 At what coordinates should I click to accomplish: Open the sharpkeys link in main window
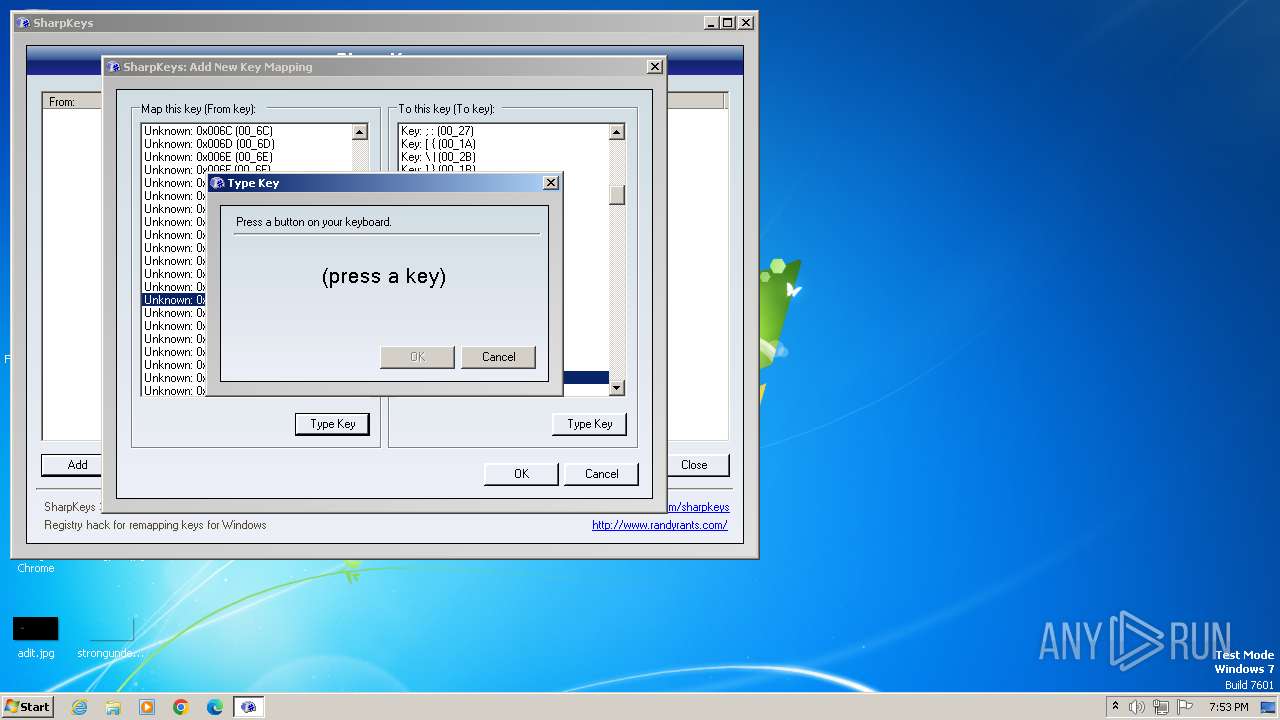tap(697, 507)
